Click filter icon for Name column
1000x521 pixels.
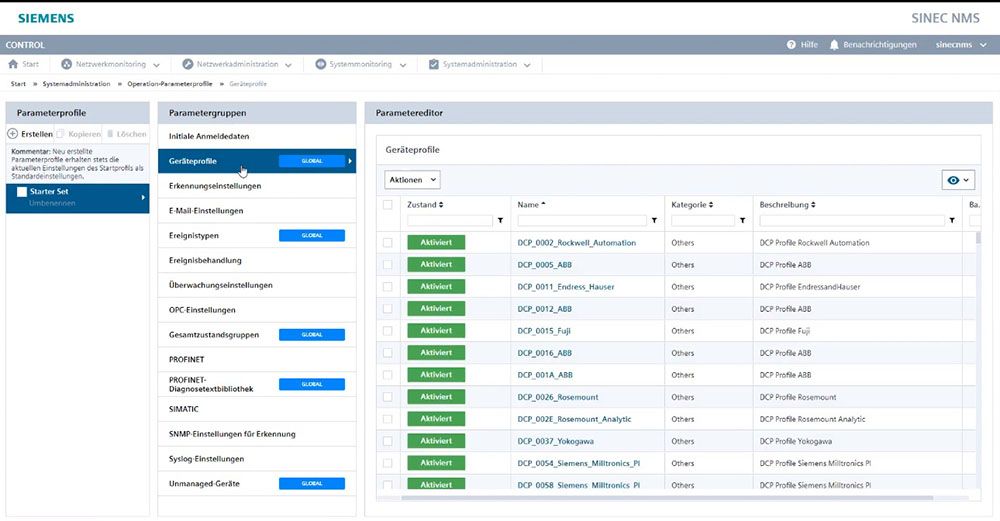[654, 221]
